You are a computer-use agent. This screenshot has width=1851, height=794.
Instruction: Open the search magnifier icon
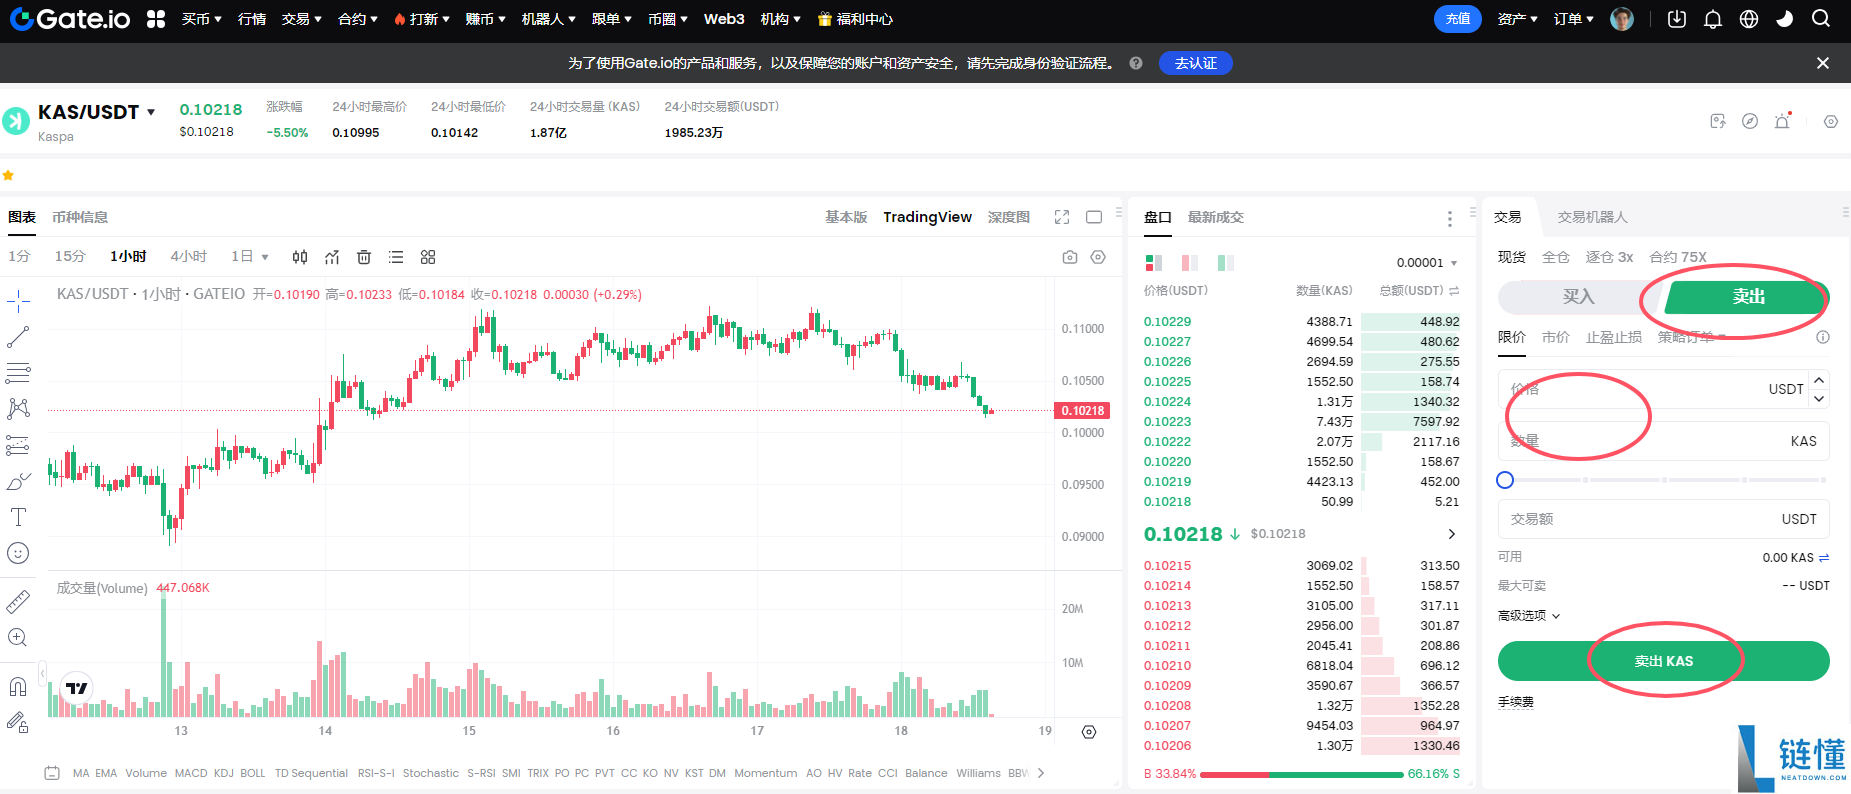(1821, 19)
